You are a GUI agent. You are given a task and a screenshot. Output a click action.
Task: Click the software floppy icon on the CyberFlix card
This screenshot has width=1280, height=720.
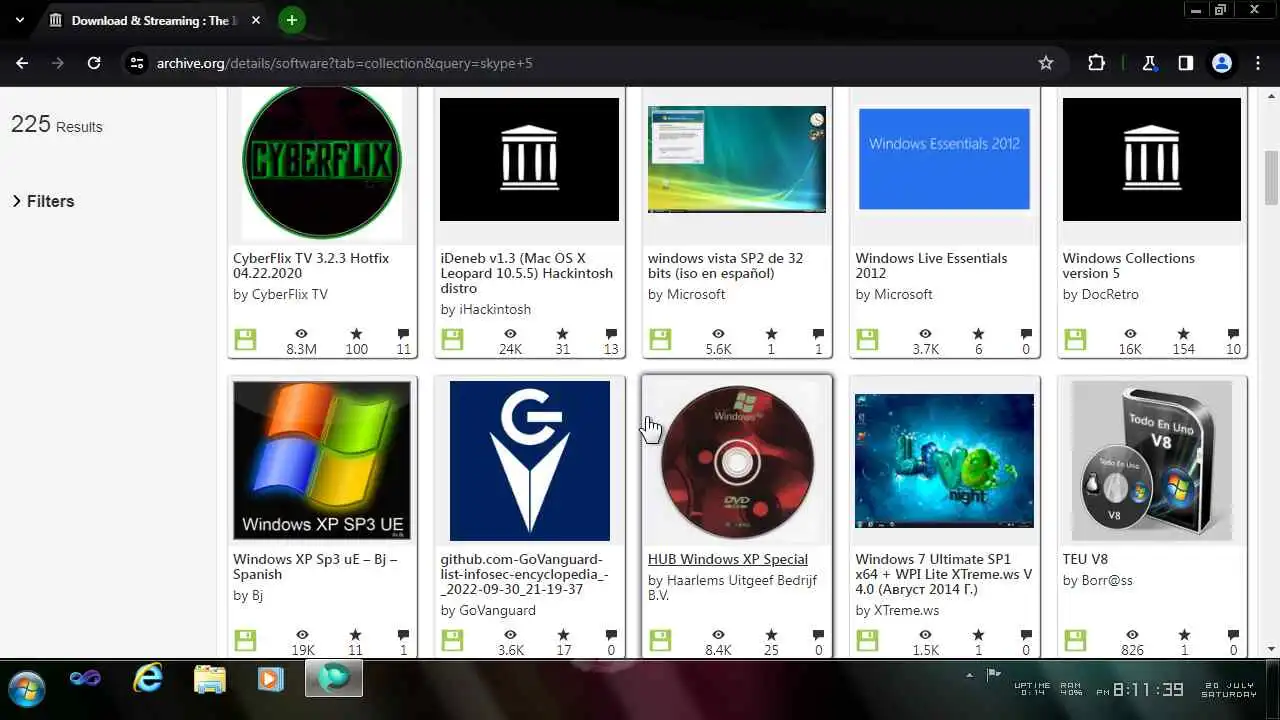[x=245, y=340]
